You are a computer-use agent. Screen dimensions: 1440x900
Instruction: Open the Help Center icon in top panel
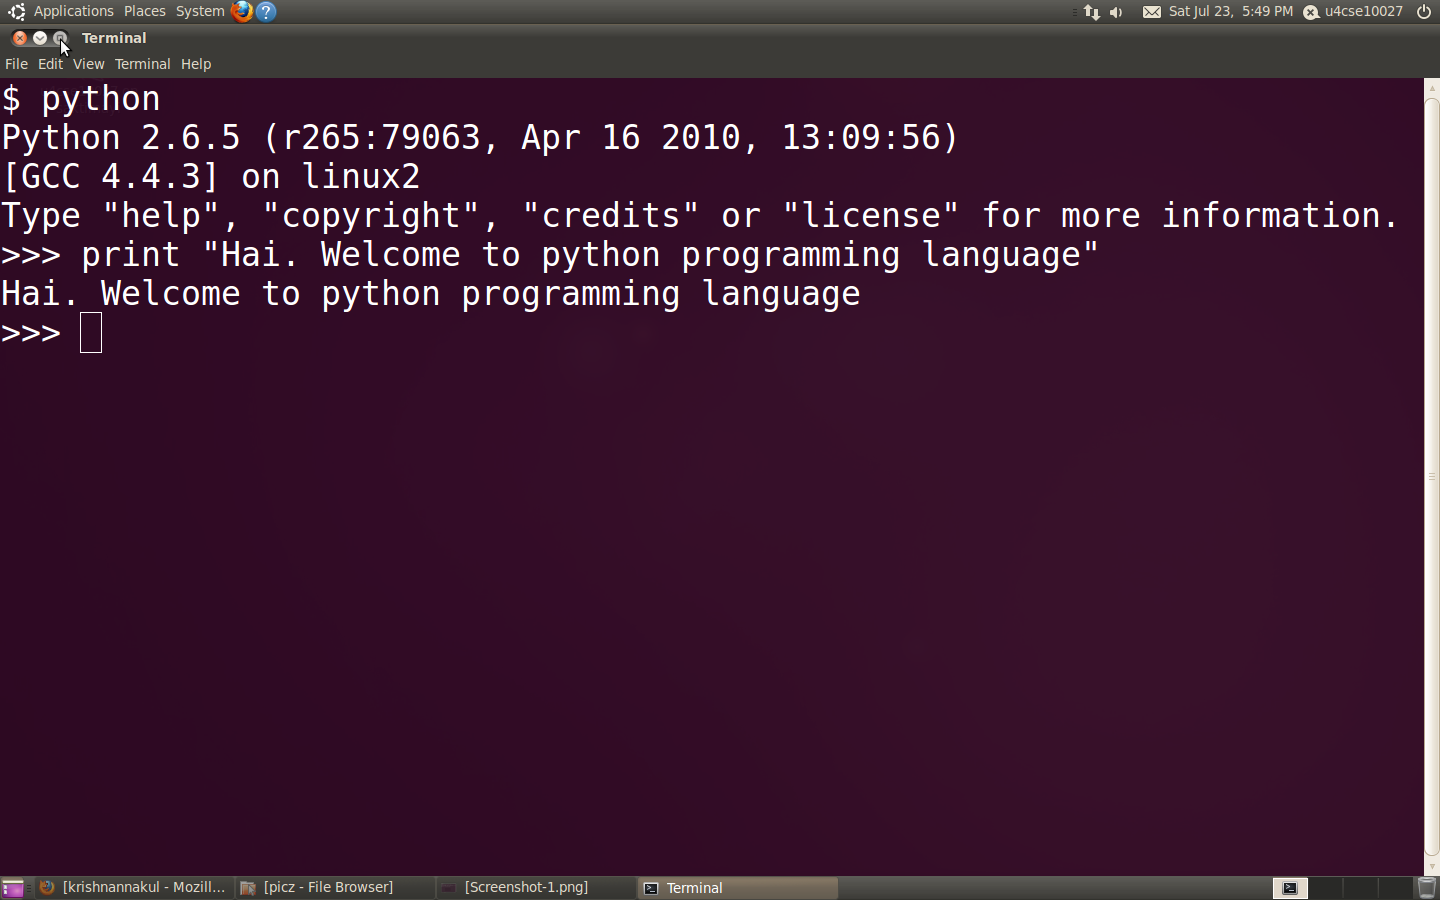click(266, 11)
